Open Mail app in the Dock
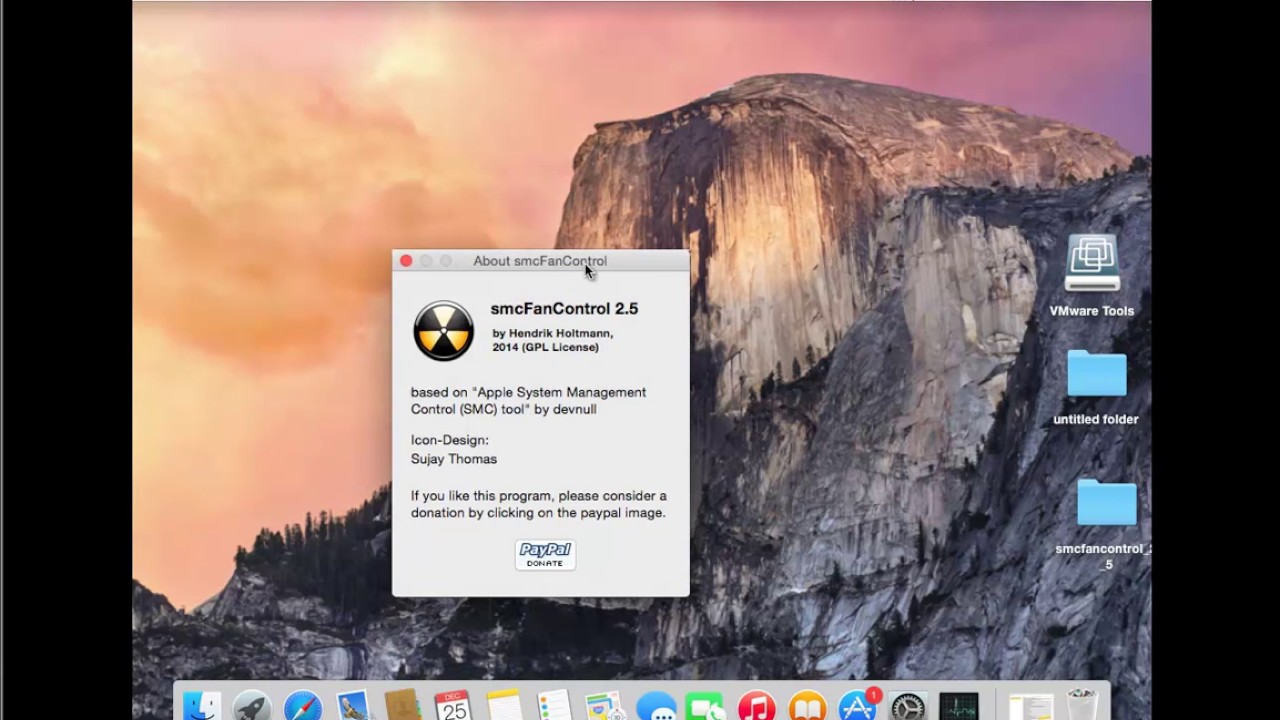 coord(353,705)
